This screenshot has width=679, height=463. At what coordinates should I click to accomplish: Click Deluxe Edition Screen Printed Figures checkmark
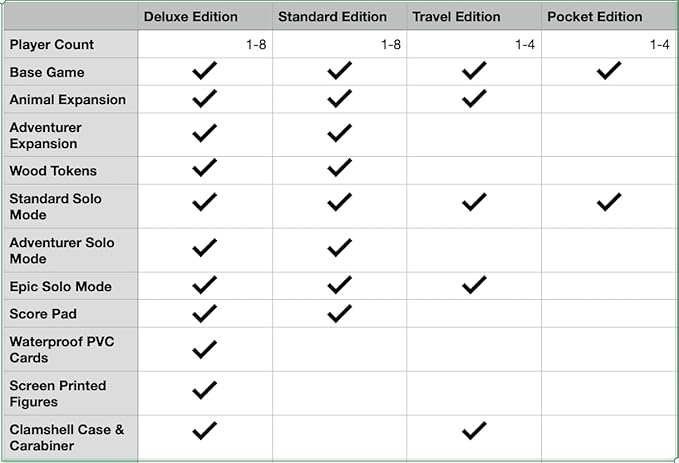click(x=205, y=389)
